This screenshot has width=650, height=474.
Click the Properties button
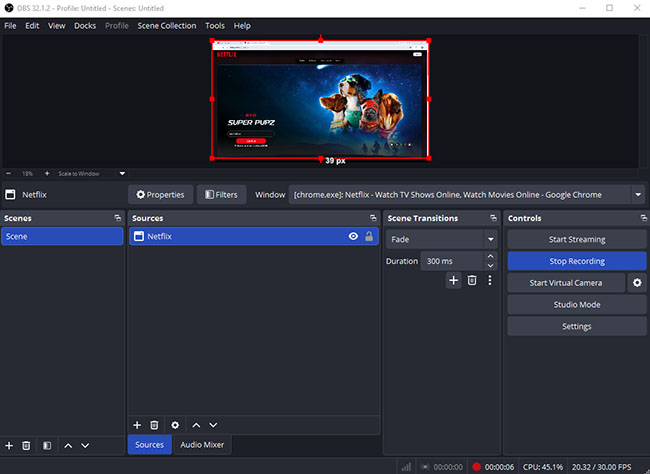click(x=160, y=195)
